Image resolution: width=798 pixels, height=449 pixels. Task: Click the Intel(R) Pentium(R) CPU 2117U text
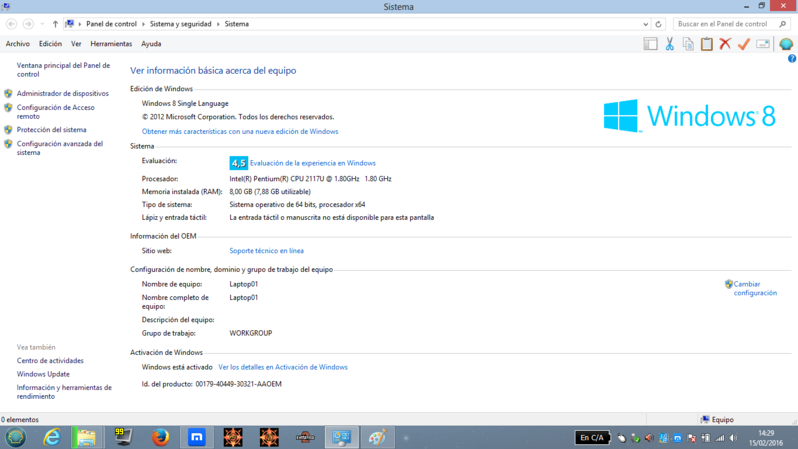coord(310,179)
